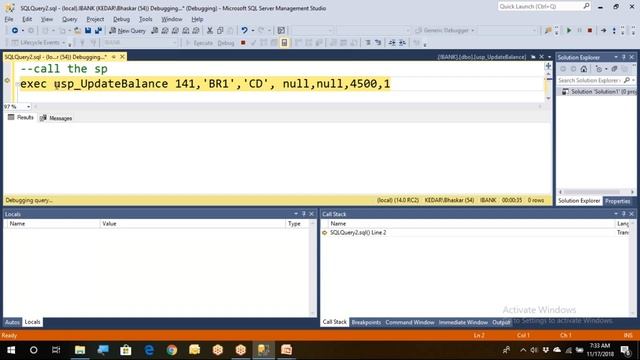Click the Debug button in SQL toolbar
Screen dimensions: 640x360
coord(226,43)
